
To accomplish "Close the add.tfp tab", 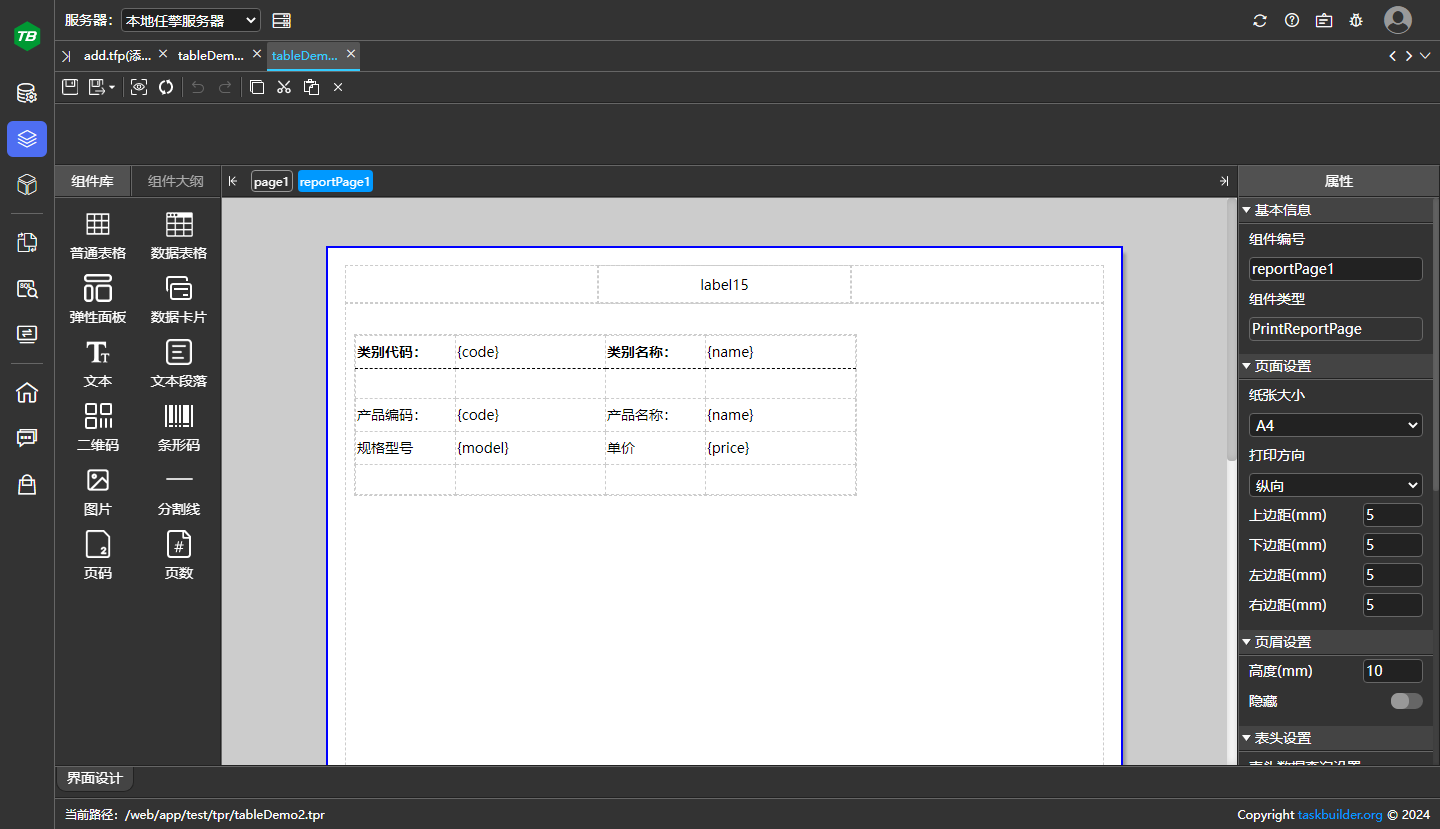I will pos(163,54).
